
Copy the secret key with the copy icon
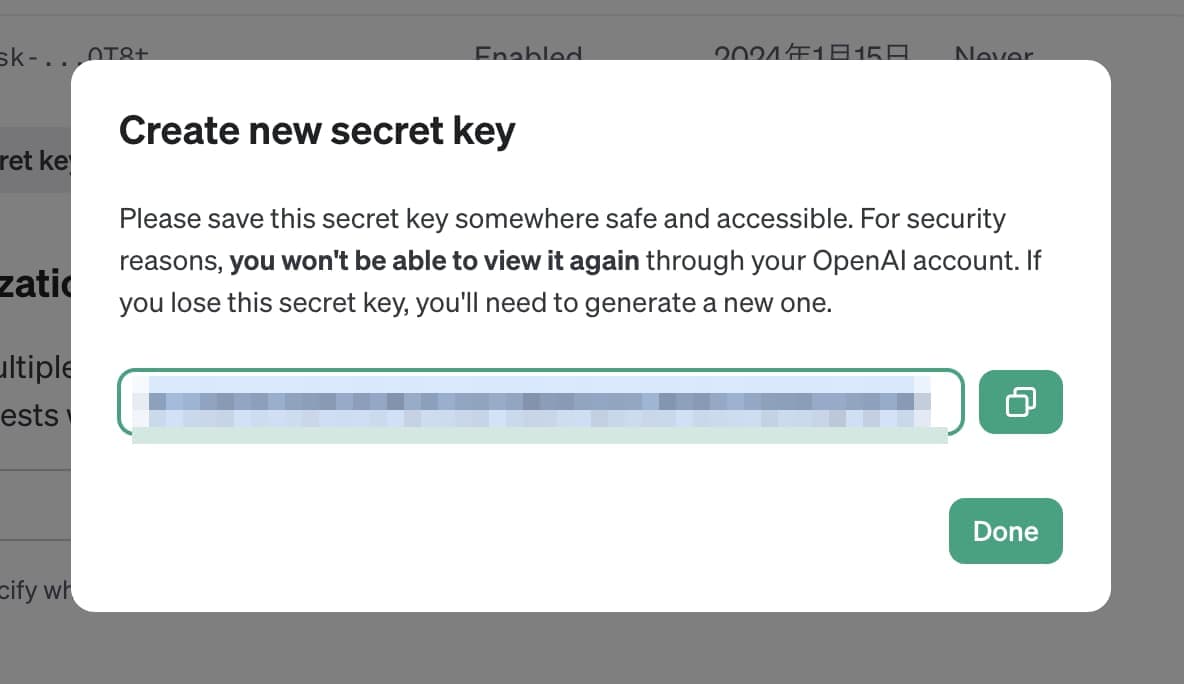click(x=1020, y=402)
